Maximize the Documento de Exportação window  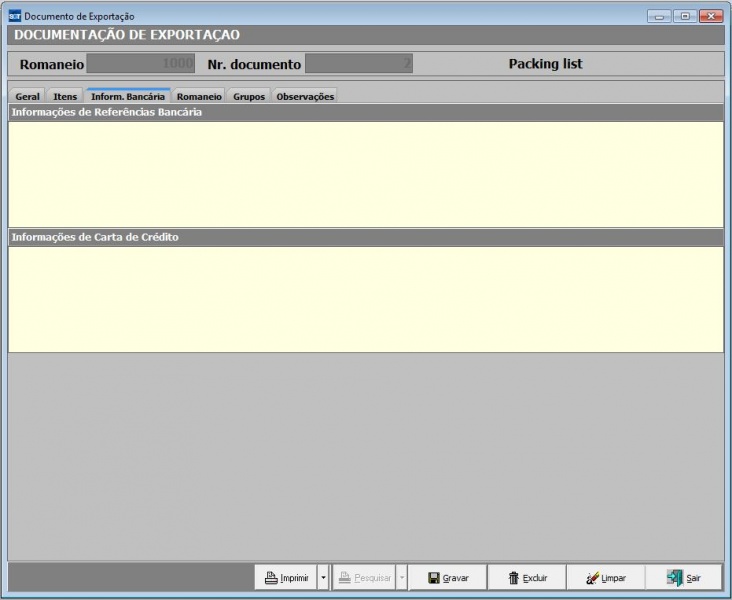(x=685, y=16)
